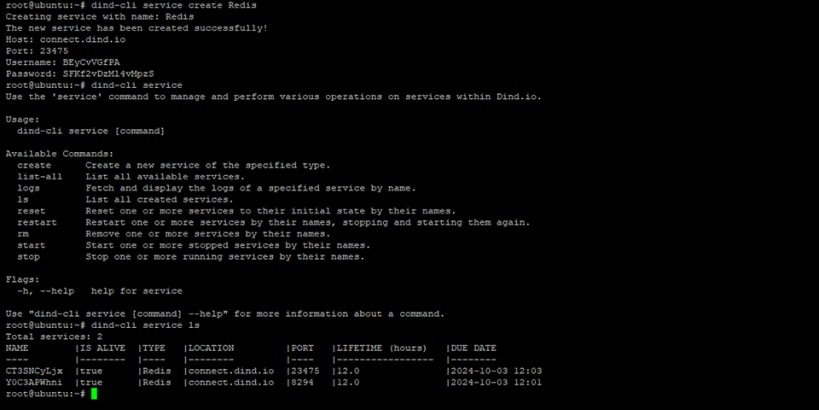Click the 'Usage:' heading
819x410 pixels.
click(x=22, y=120)
